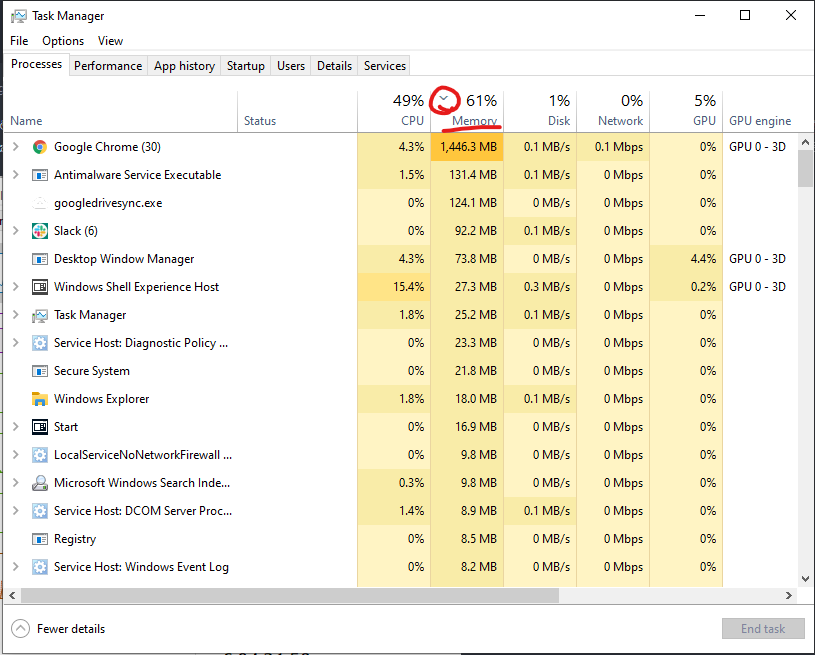Switch to the Startup tab
Viewport: 815px width, 655px height.
click(x=245, y=66)
